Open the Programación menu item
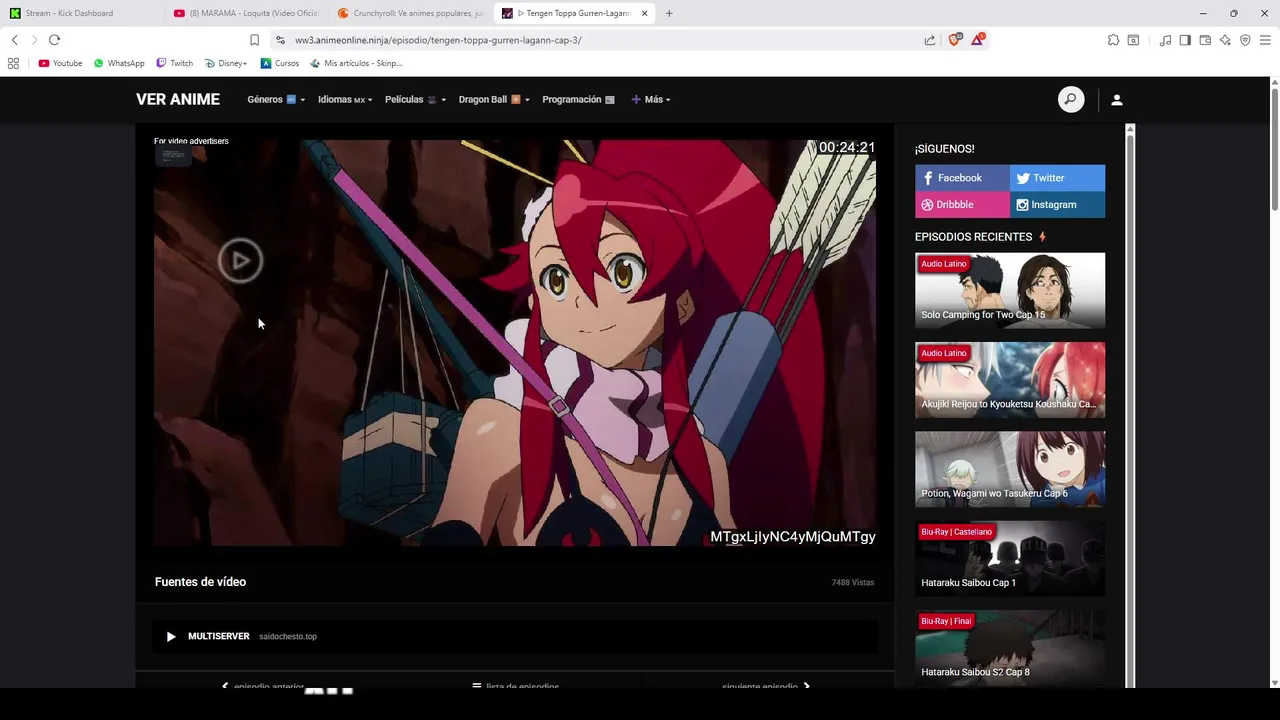 [578, 99]
